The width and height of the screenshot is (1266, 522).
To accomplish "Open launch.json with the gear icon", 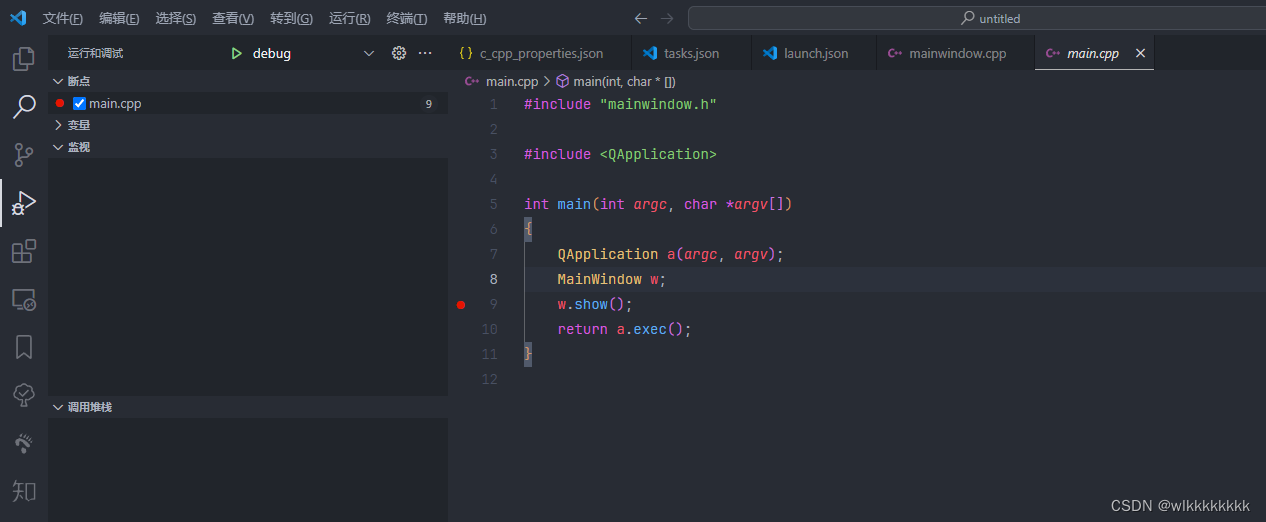I will click(x=399, y=53).
